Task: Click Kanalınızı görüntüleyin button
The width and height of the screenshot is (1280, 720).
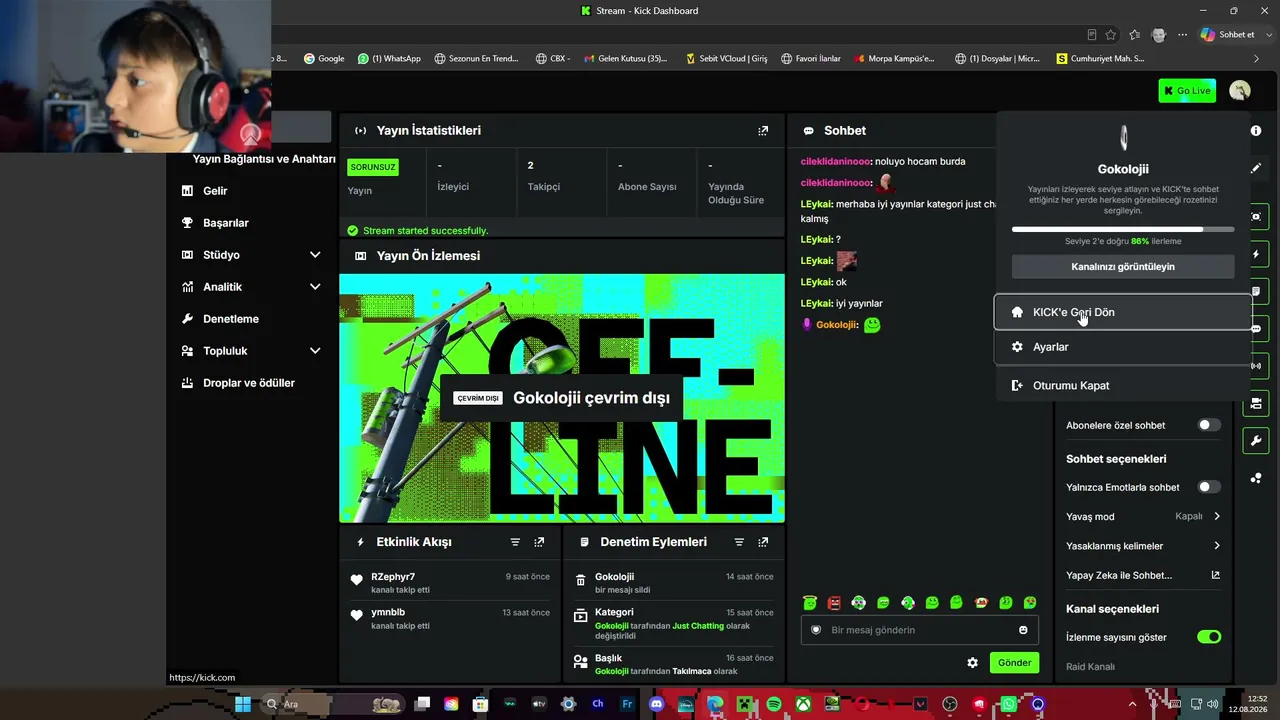Action: [1123, 267]
